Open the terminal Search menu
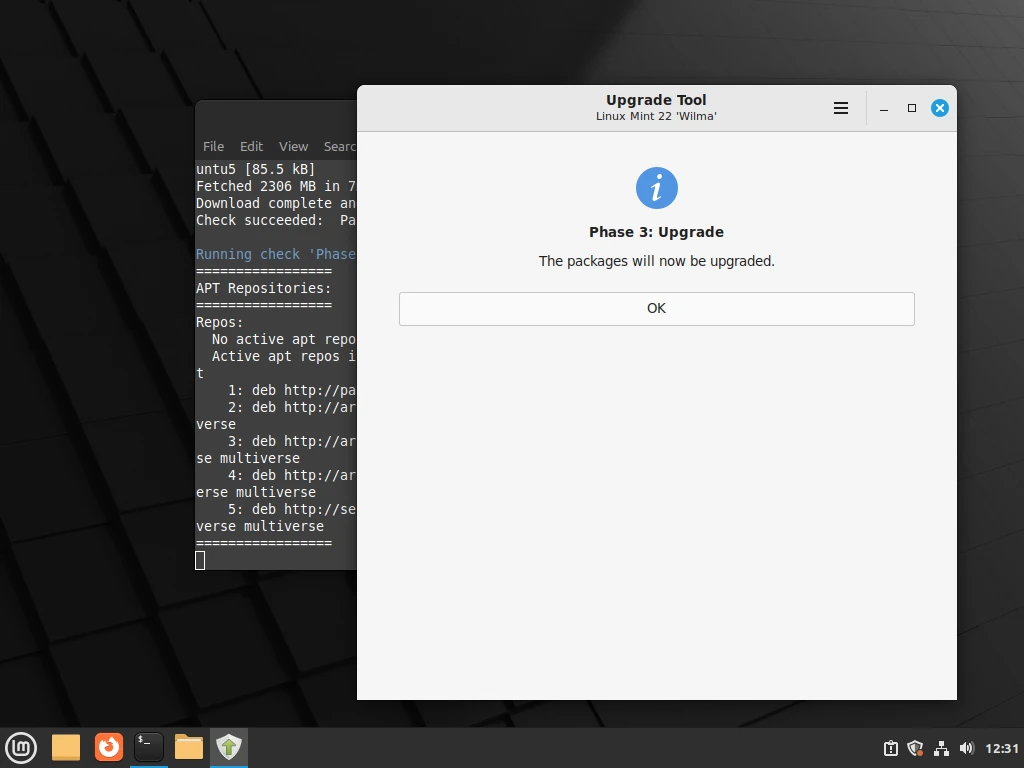This screenshot has width=1024, height=768. tap(340, 146)
